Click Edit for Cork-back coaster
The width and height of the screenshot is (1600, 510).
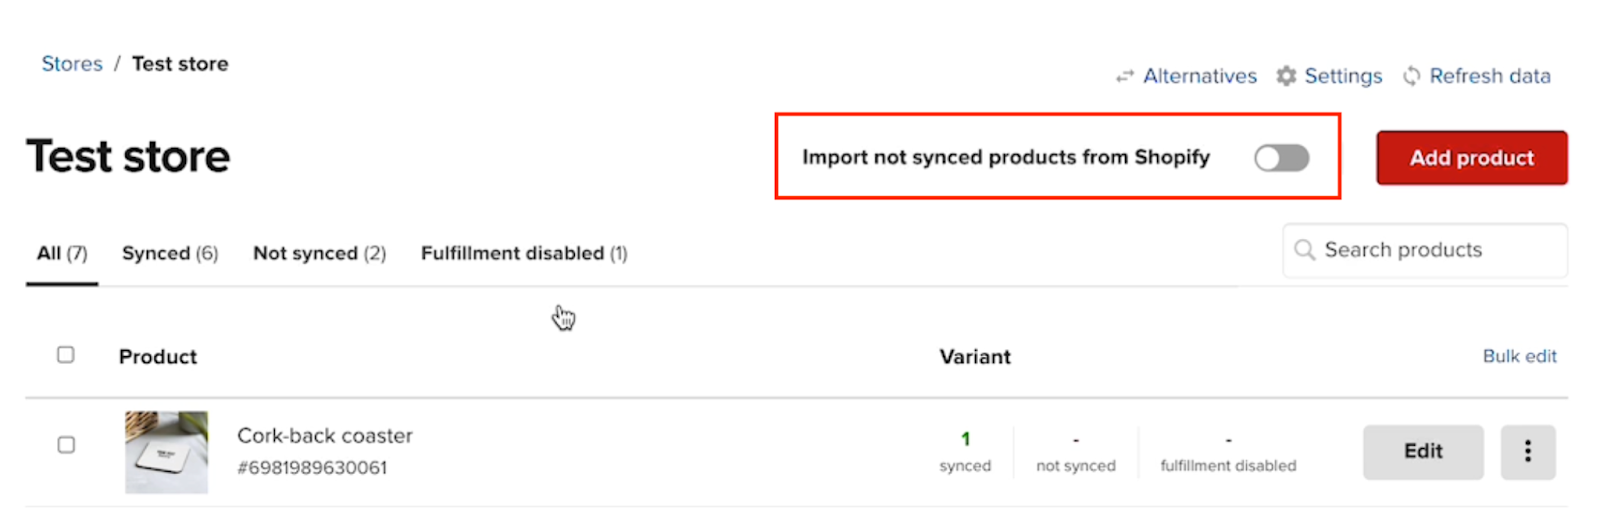click(1422, 452)
